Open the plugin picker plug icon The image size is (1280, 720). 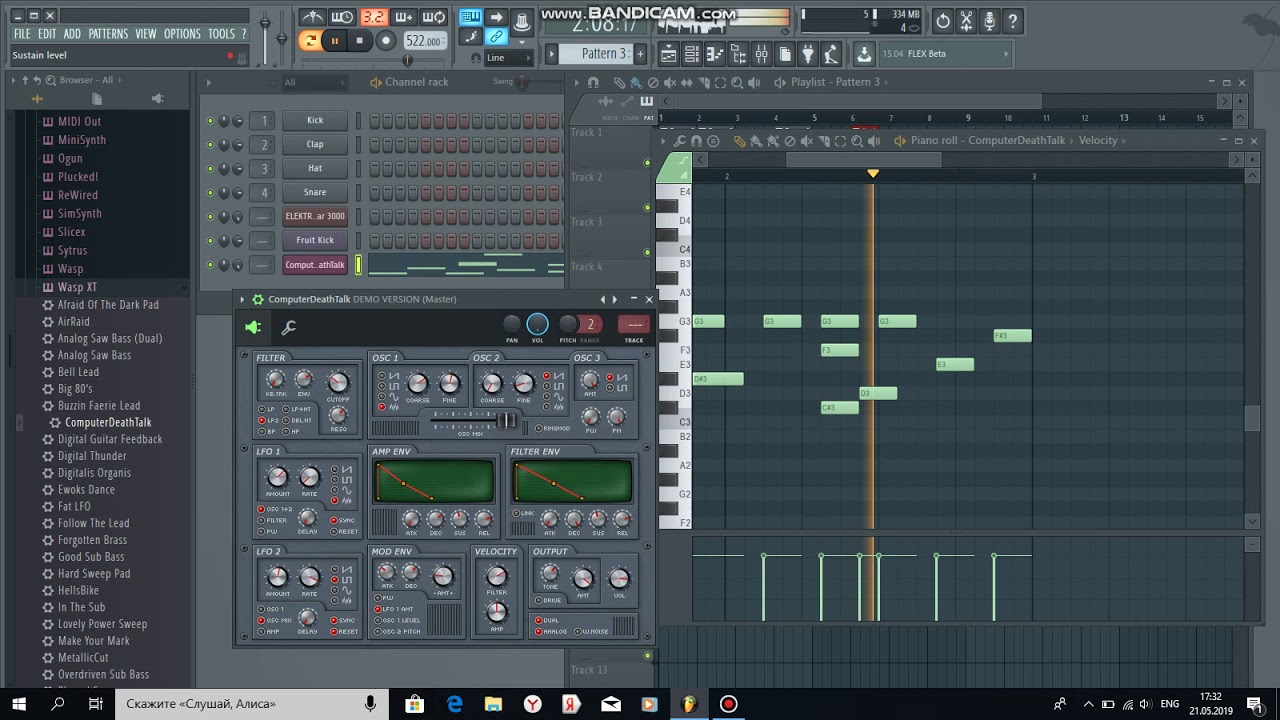[x=808, y=54]
